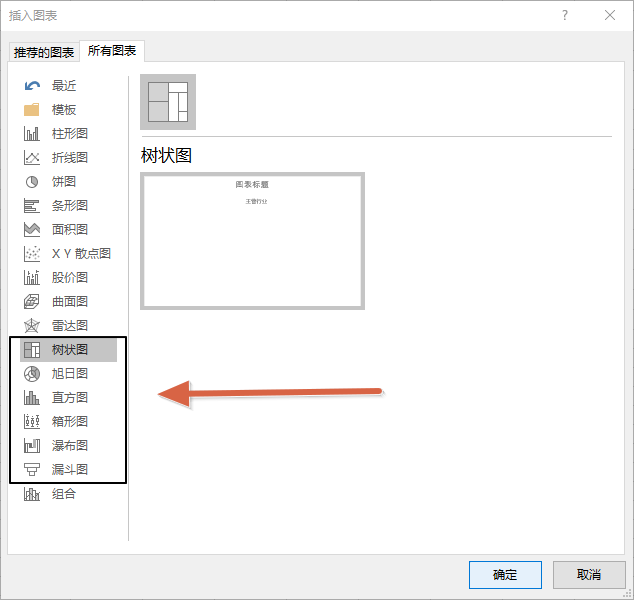Choose the 漏斗图 funnel chart icon

32,470
